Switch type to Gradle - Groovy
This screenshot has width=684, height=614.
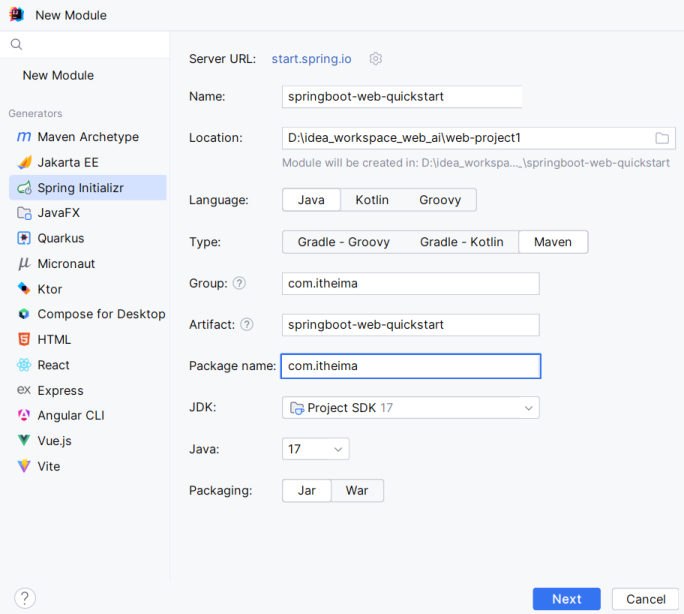(344, 242)
